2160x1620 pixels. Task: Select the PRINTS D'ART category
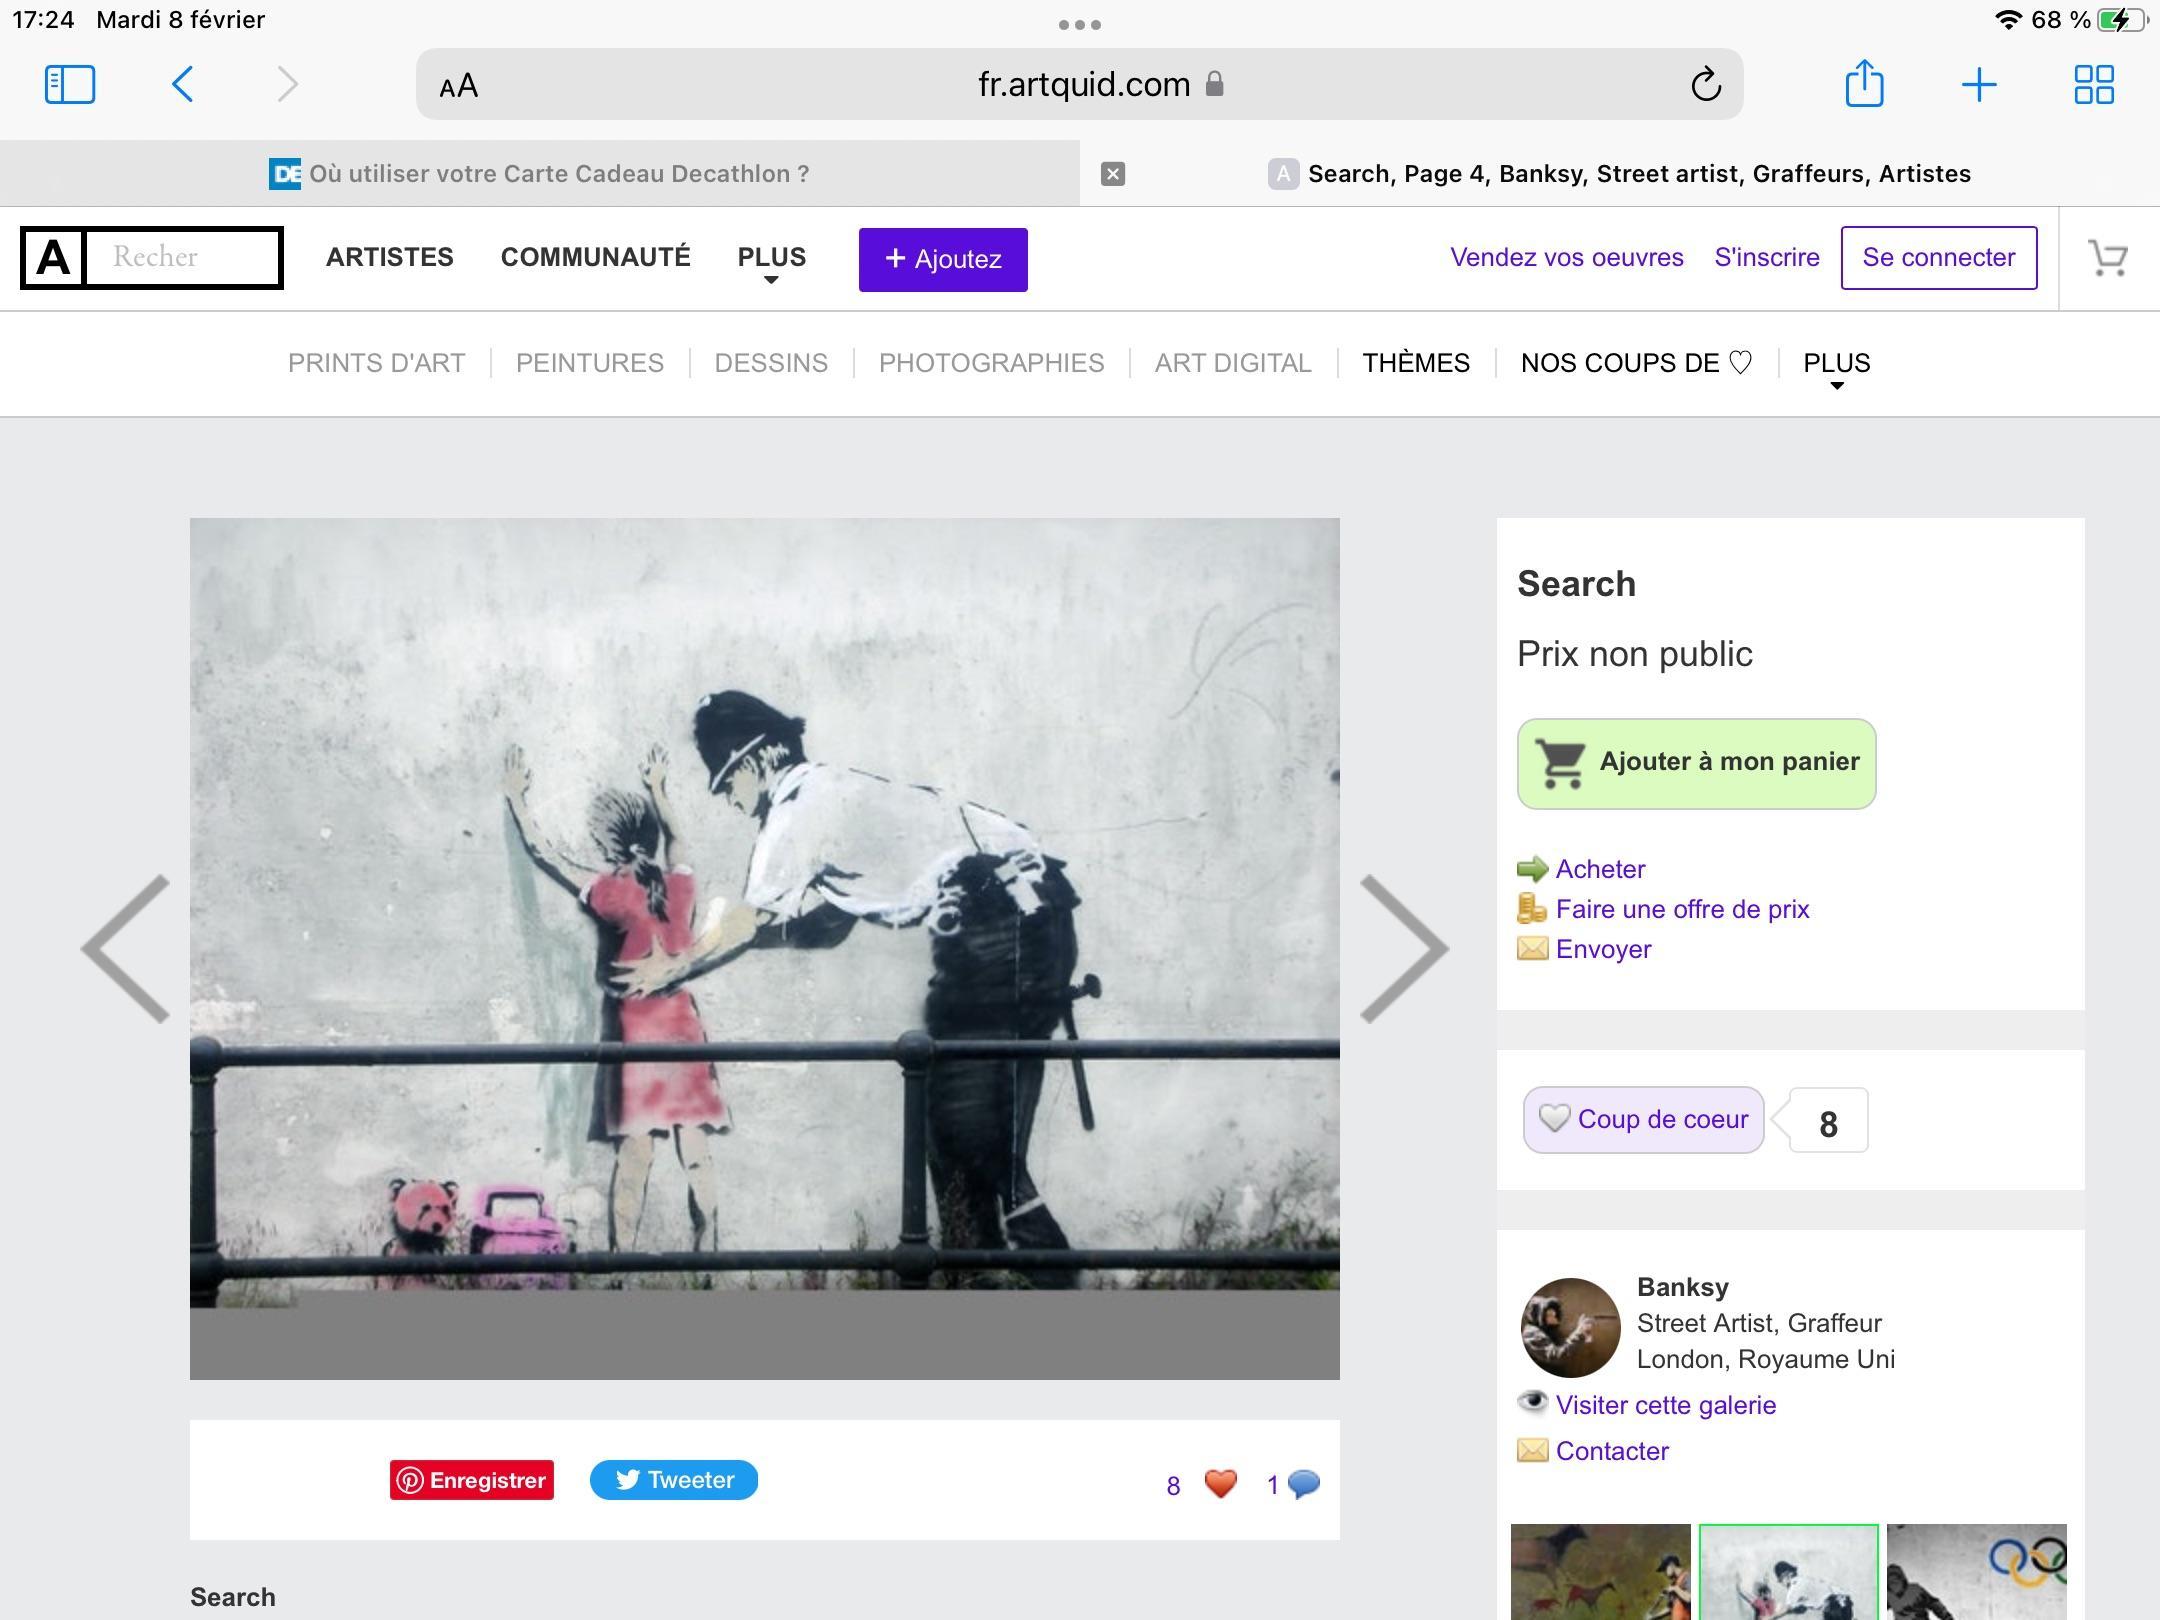377,363
